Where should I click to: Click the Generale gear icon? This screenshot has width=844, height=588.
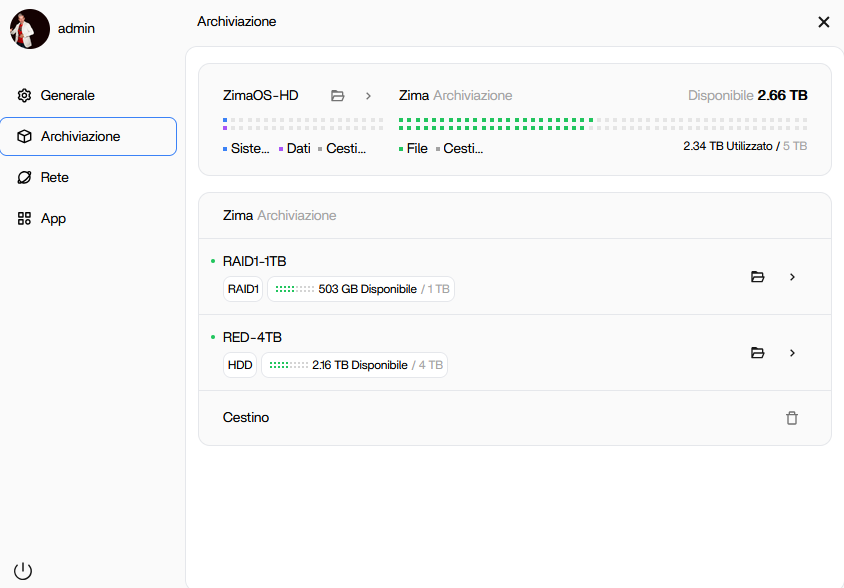click(x=25, y=96)
